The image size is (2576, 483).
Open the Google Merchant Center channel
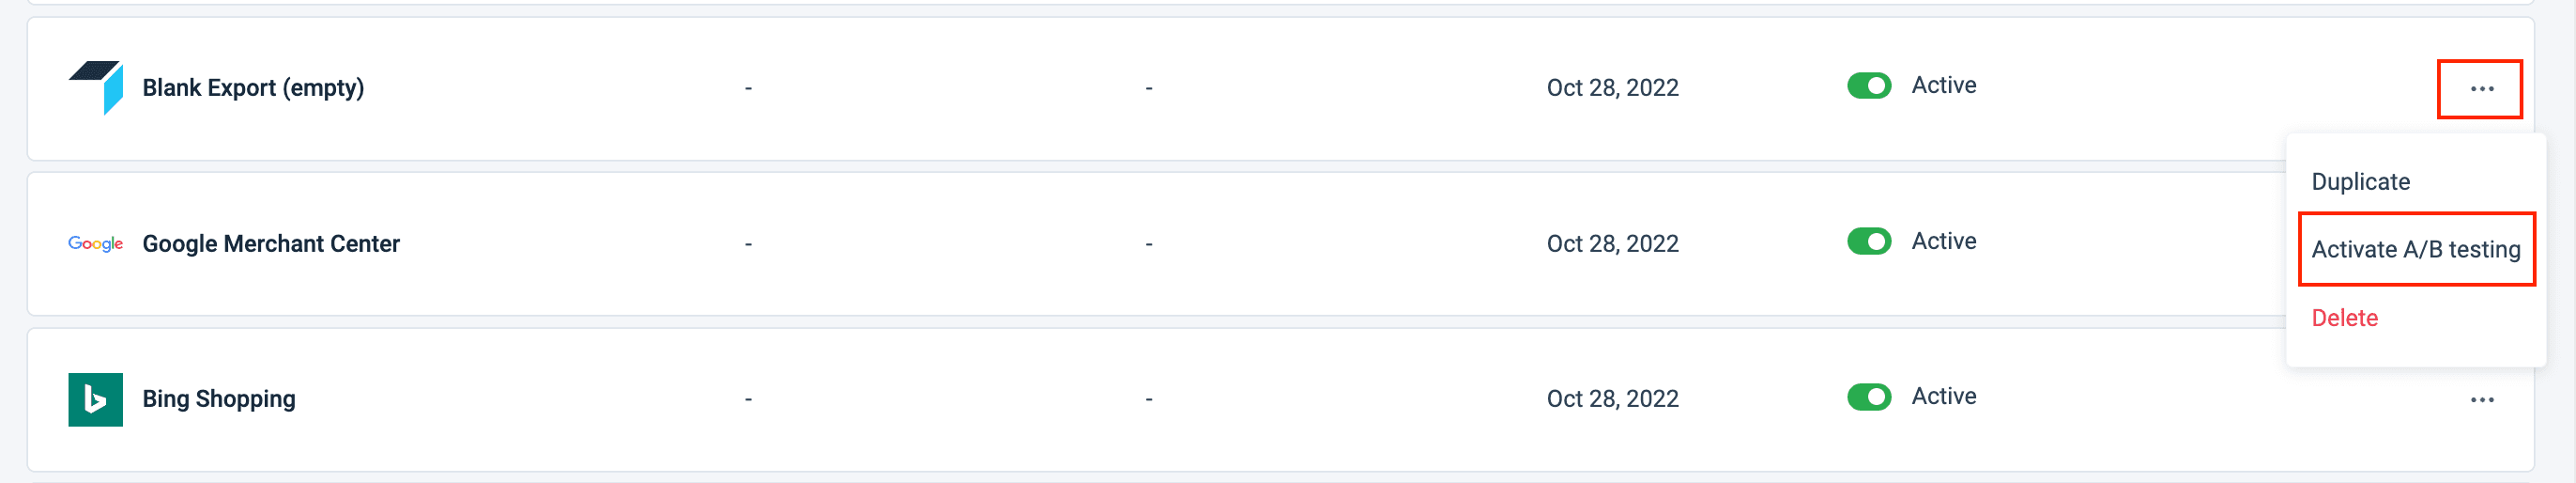coord(271,244)
